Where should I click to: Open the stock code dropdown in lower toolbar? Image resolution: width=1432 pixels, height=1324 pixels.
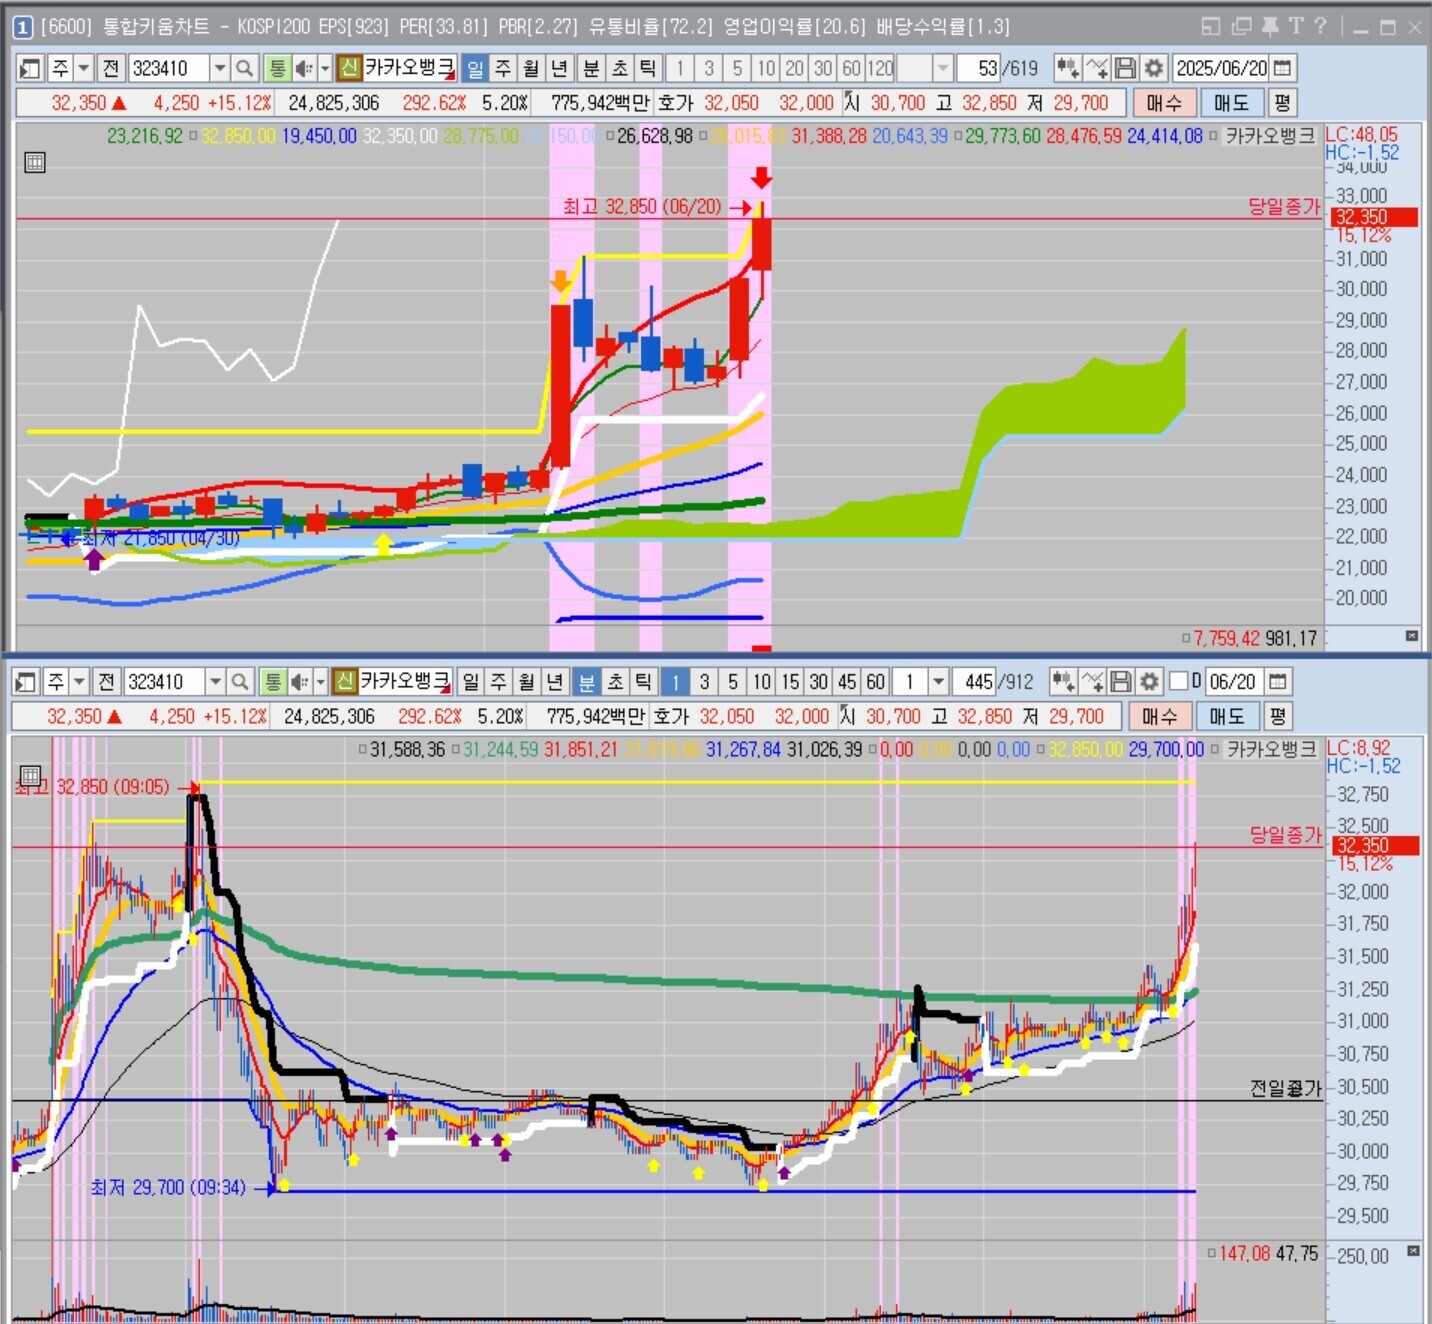point(215,682)
